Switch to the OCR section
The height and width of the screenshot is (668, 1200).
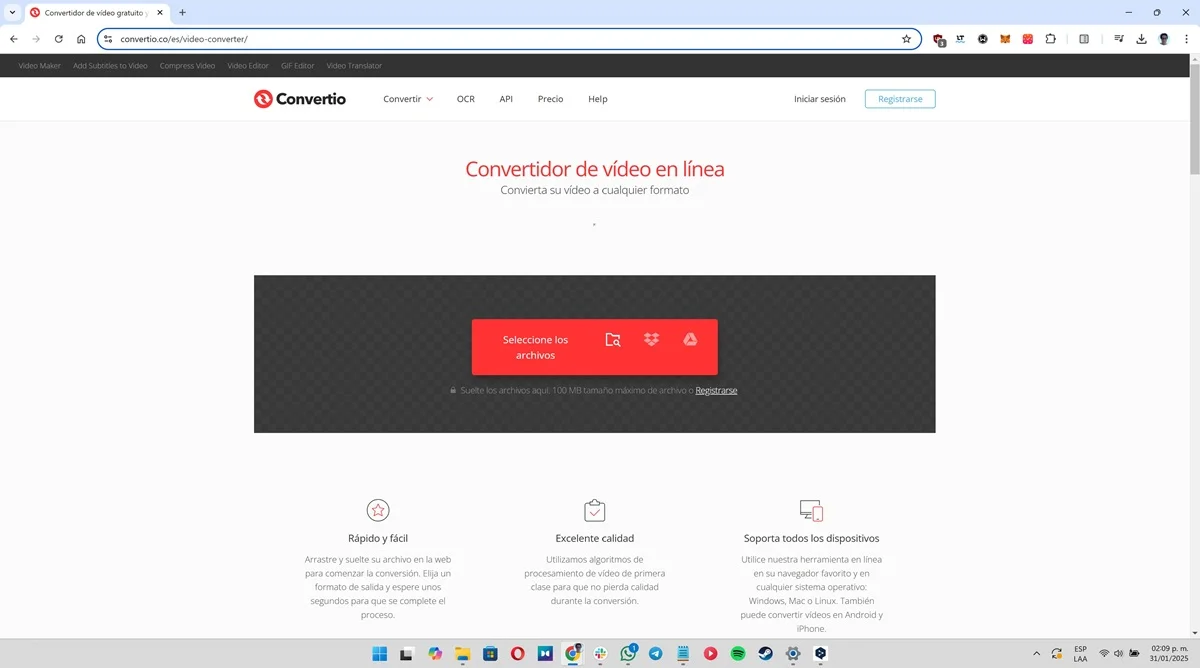[x=465, y=98]
